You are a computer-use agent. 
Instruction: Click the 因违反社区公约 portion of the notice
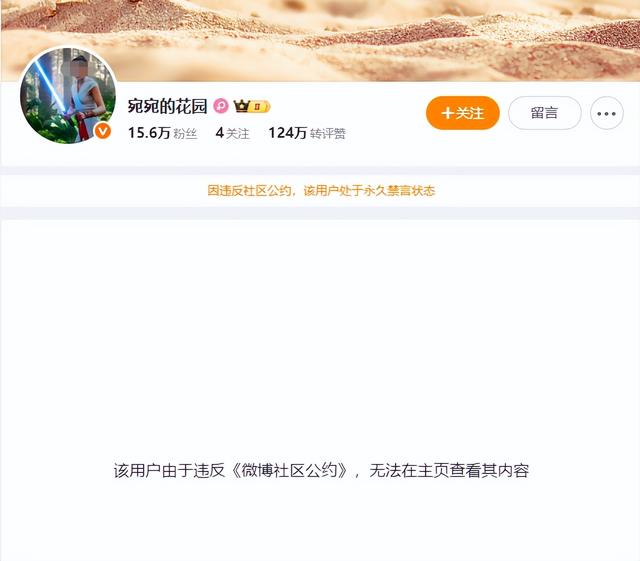pos(249,191)
